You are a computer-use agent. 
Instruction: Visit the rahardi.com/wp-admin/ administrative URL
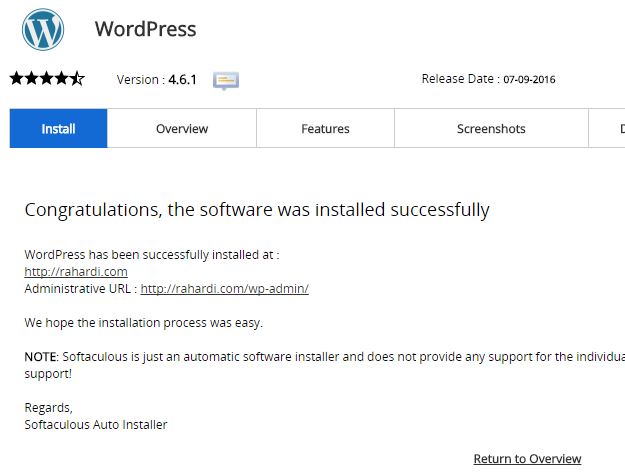click(224, 289)
